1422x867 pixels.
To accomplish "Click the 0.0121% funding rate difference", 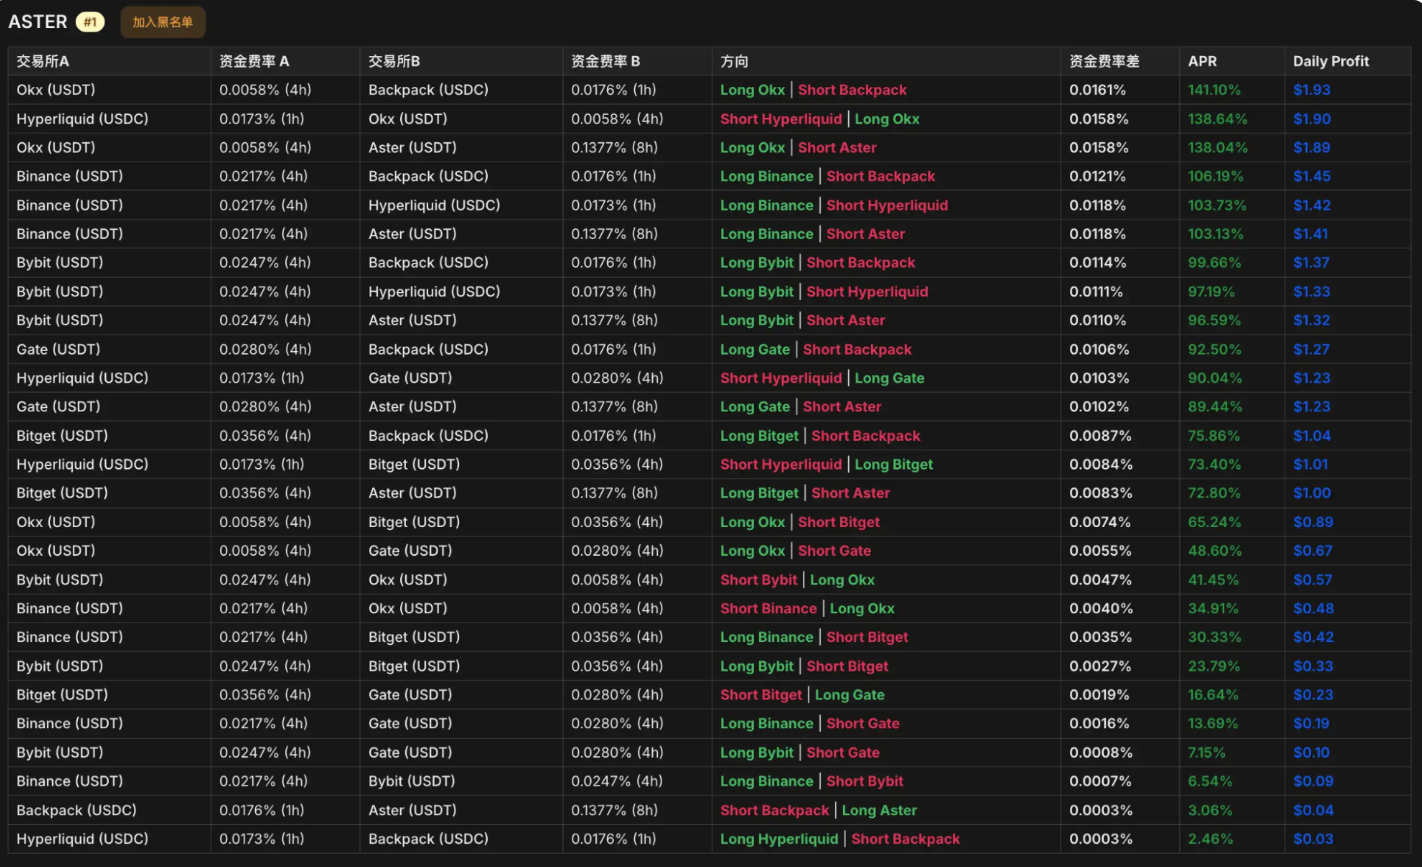I will click(x=1097, y=176).
